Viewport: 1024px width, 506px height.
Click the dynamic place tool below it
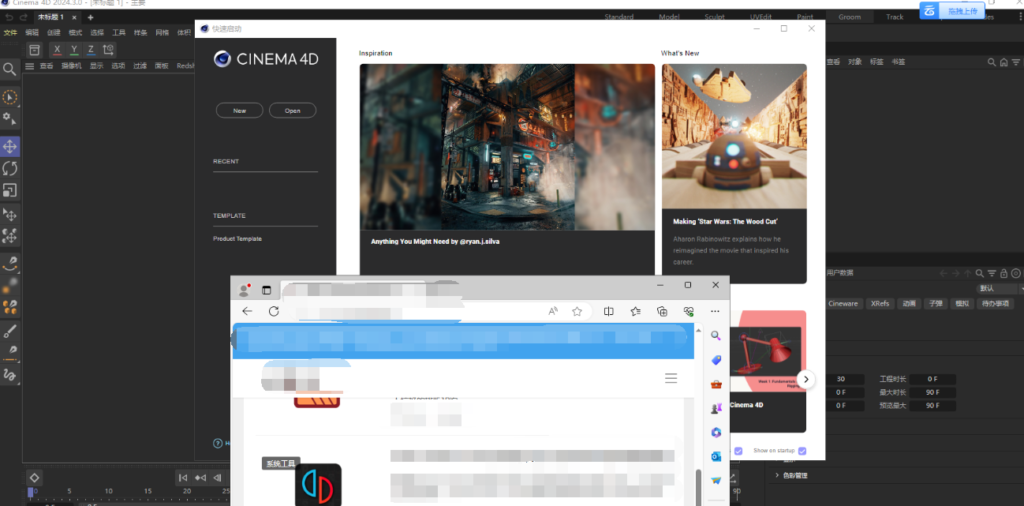[10, 236]
